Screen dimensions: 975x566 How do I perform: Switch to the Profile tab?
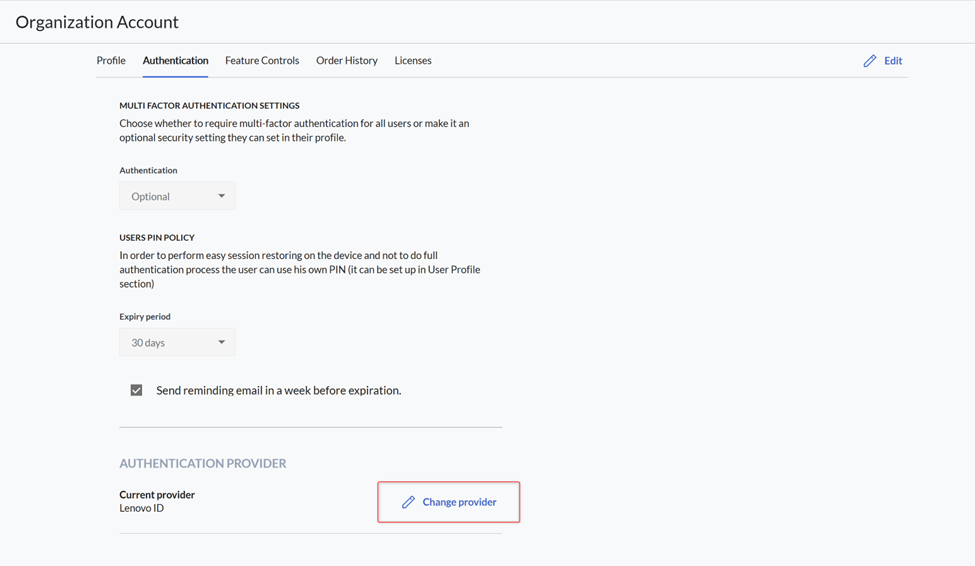coord(111,60)
